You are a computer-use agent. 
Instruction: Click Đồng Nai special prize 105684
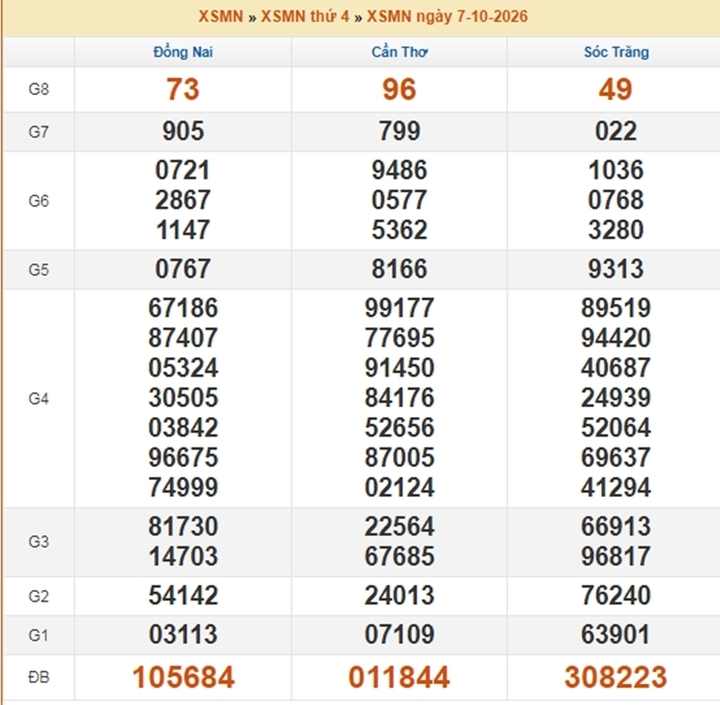tap(183, 677)
